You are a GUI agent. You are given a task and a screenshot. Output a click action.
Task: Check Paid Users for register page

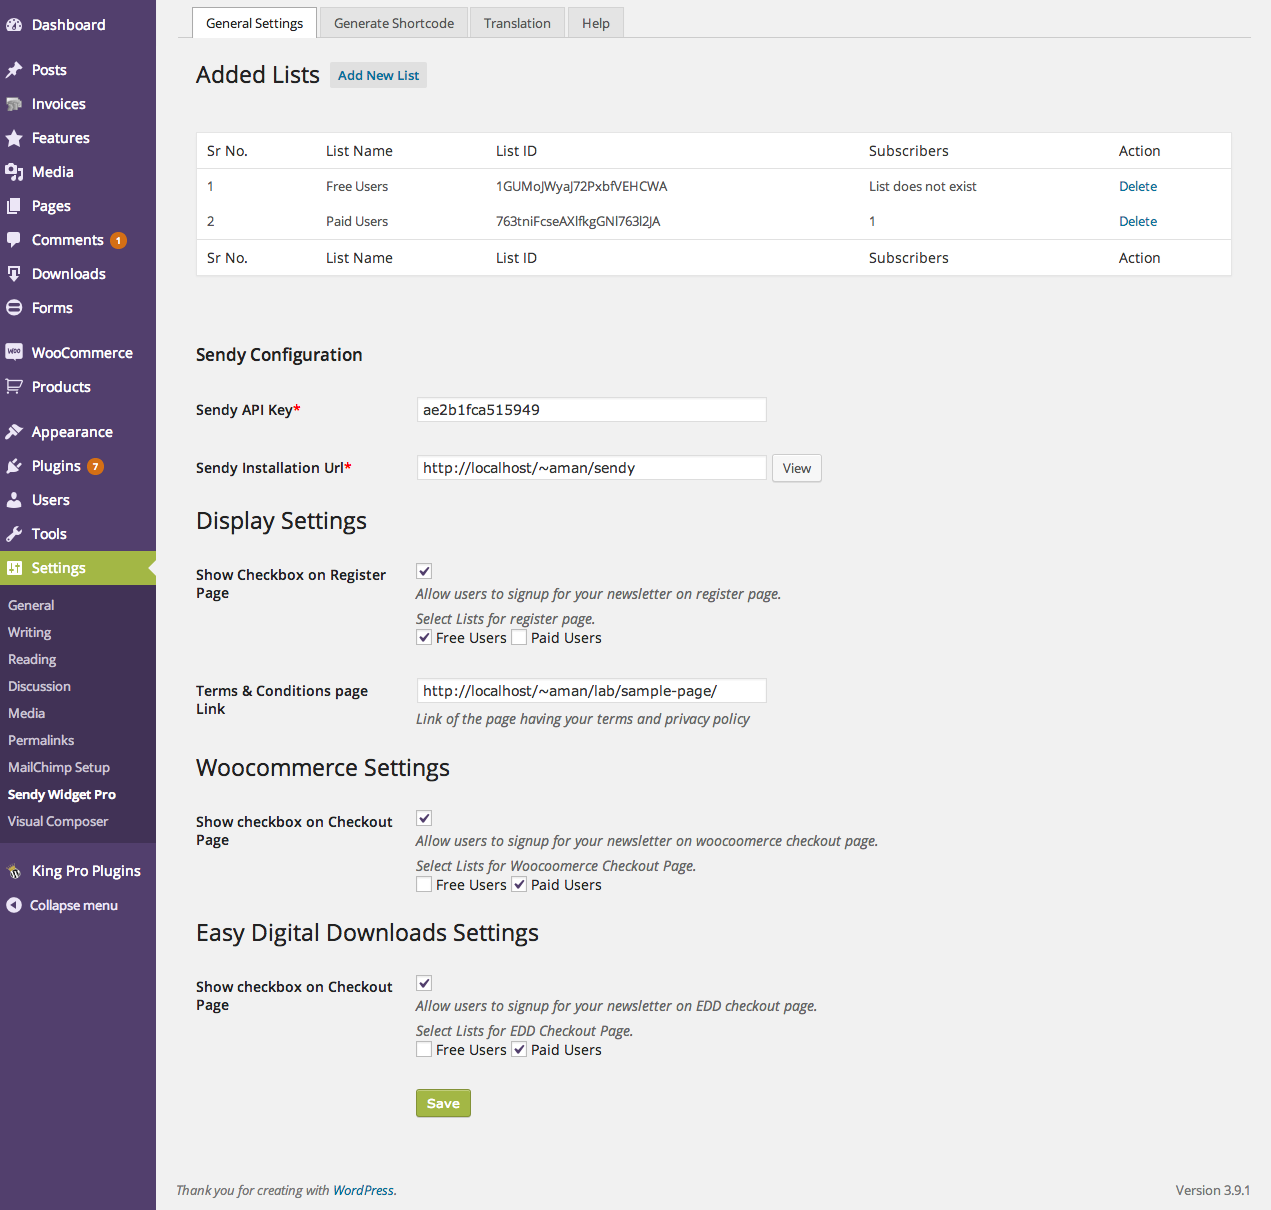tap(519, 638)
